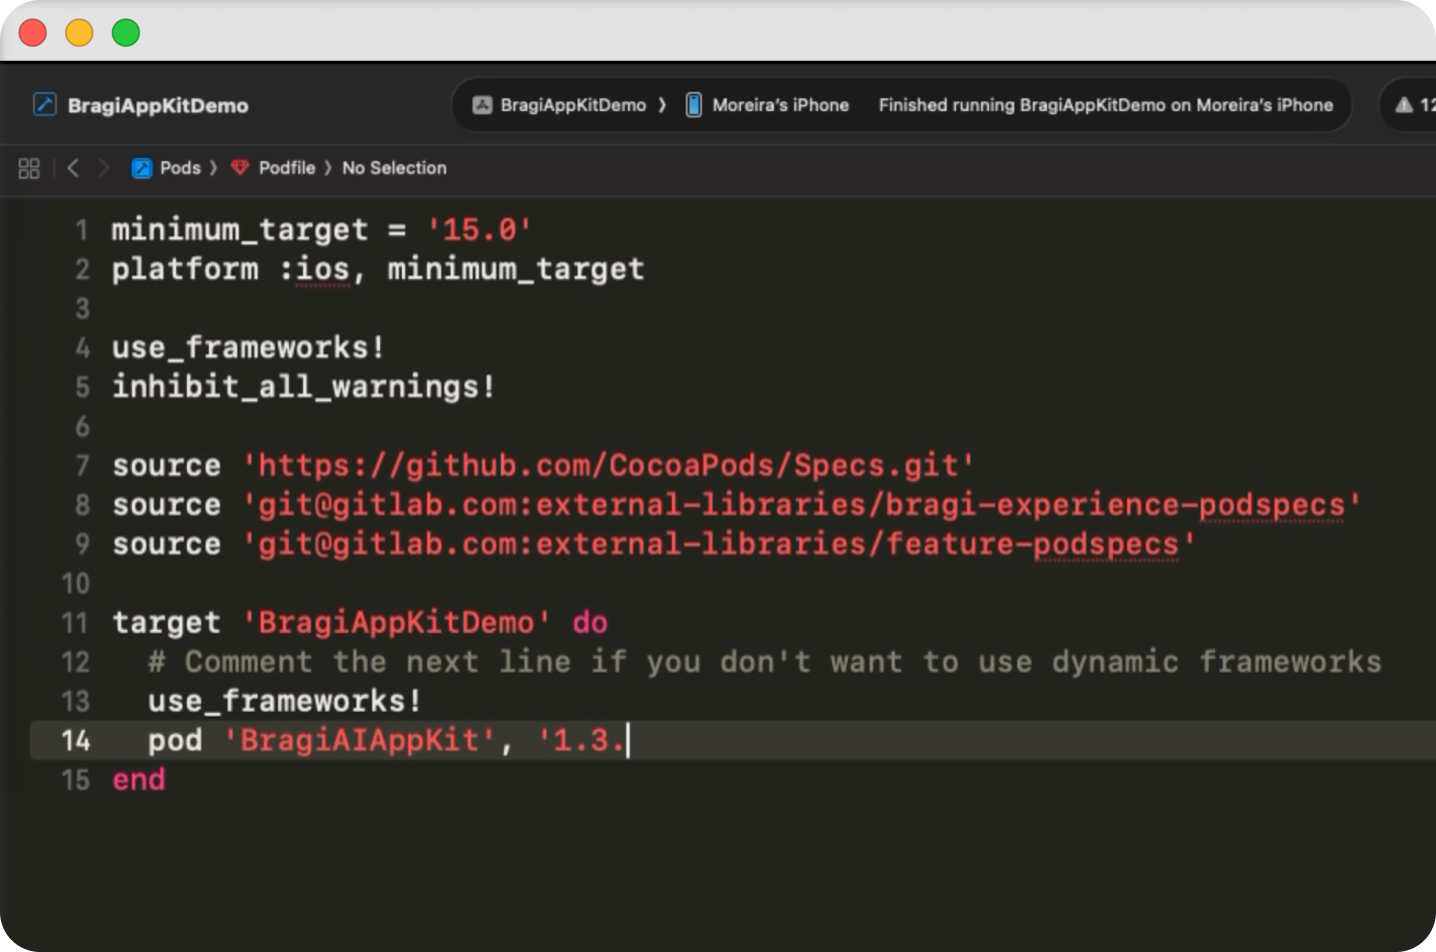The image size is (1436, 952).
Task: Click the red Podfile ruby icon
Action: 240,168
